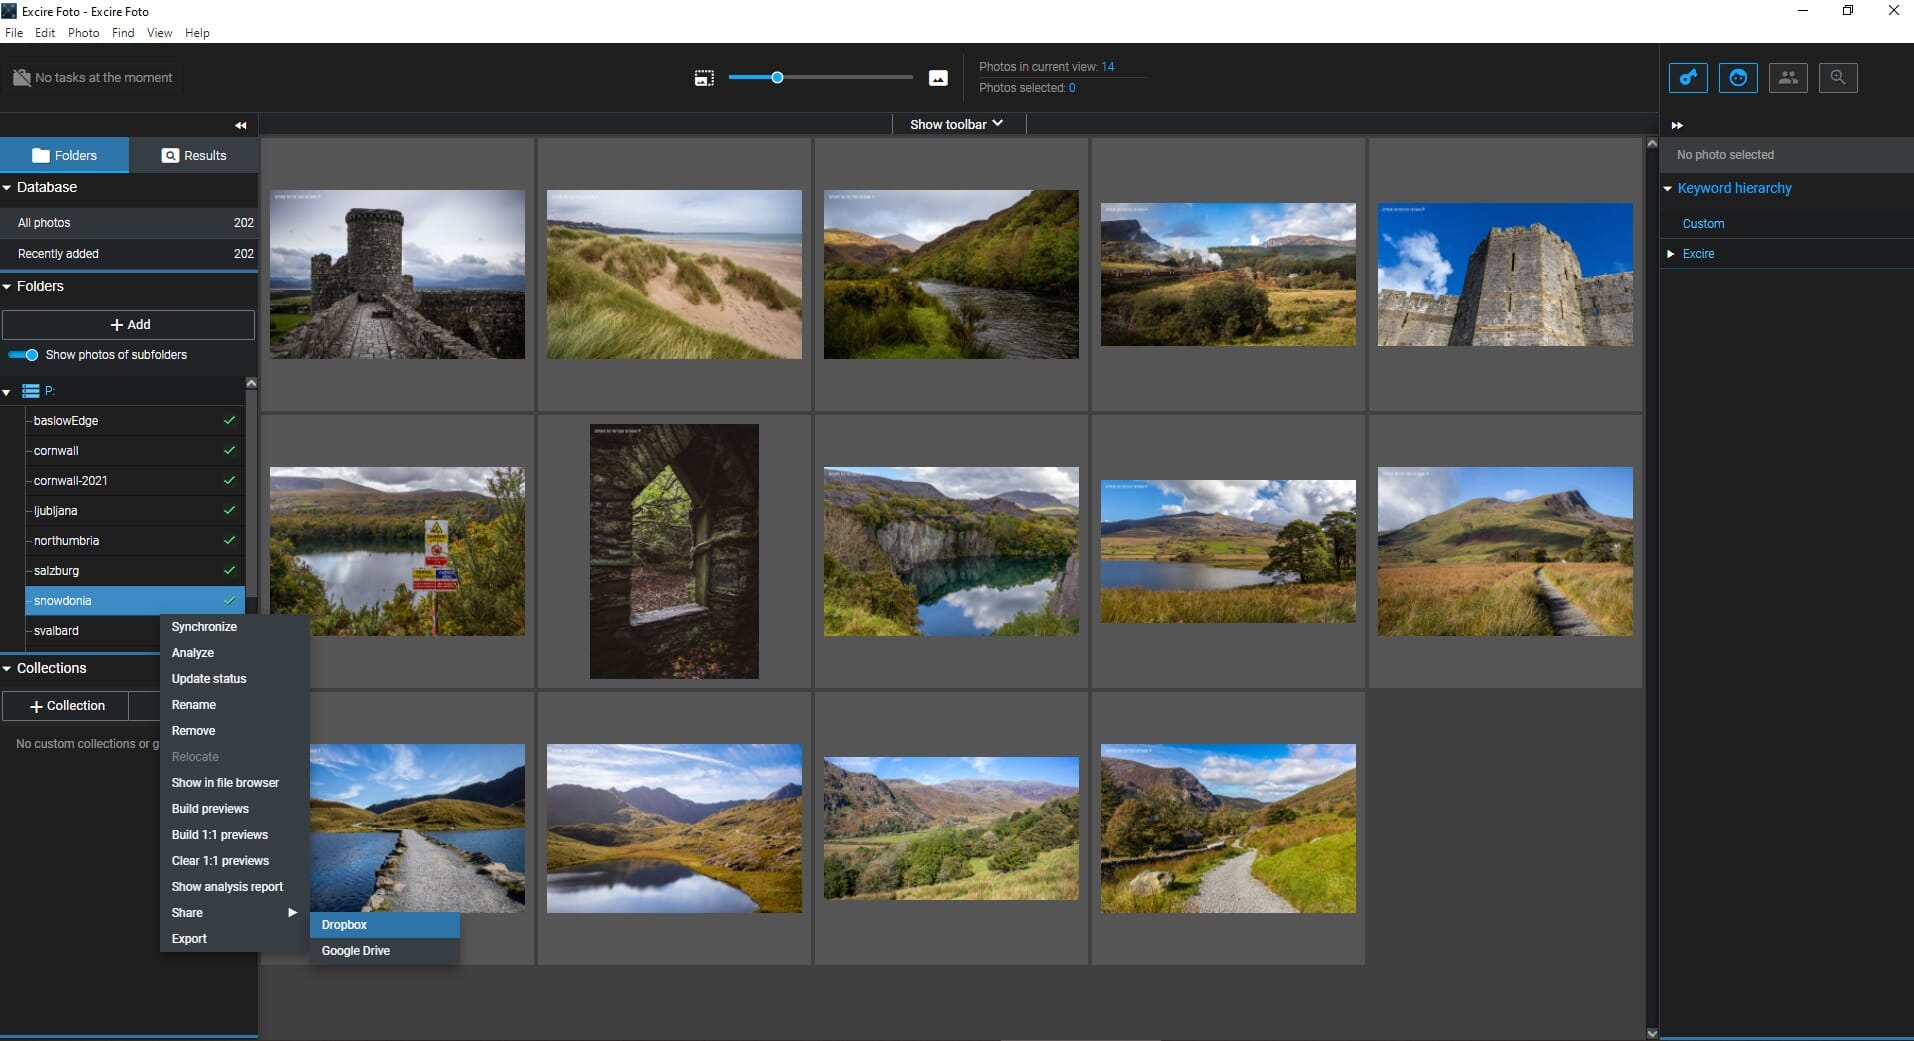
Task: Open the Find menu
Action: pyautogui.click(x=123, y=33)
